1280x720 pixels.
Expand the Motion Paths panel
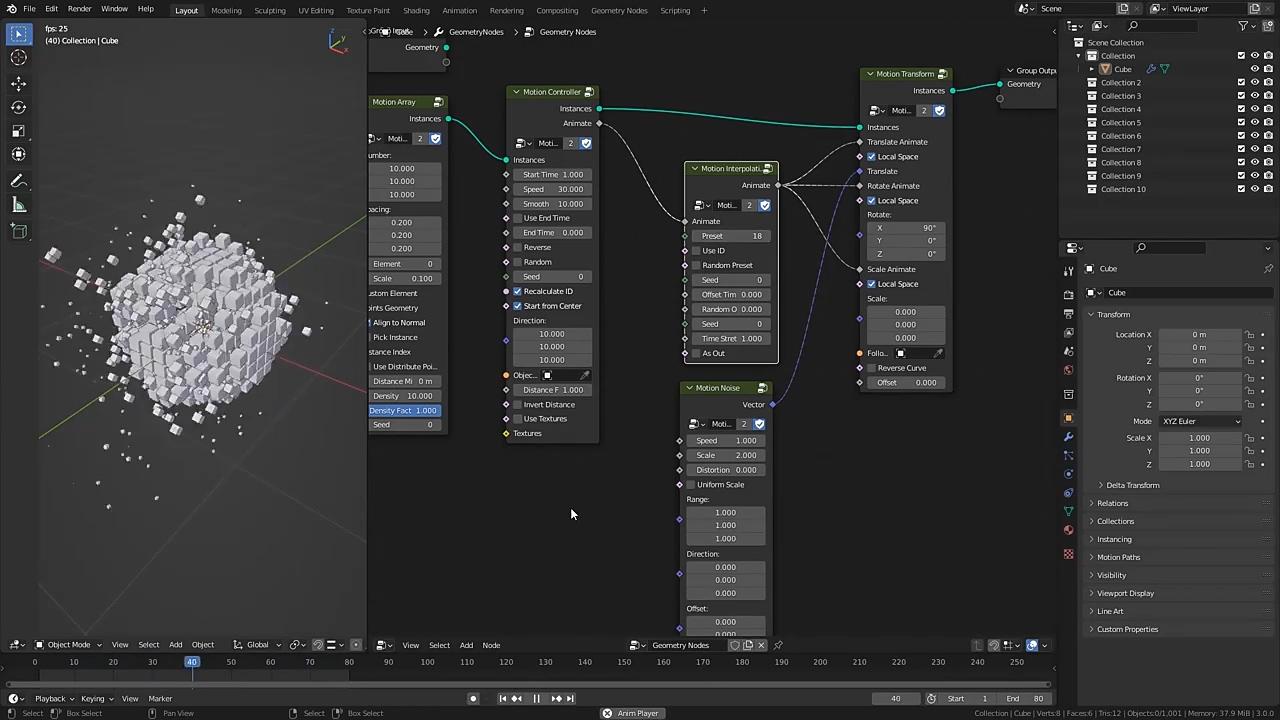[x=1118, y=558]
